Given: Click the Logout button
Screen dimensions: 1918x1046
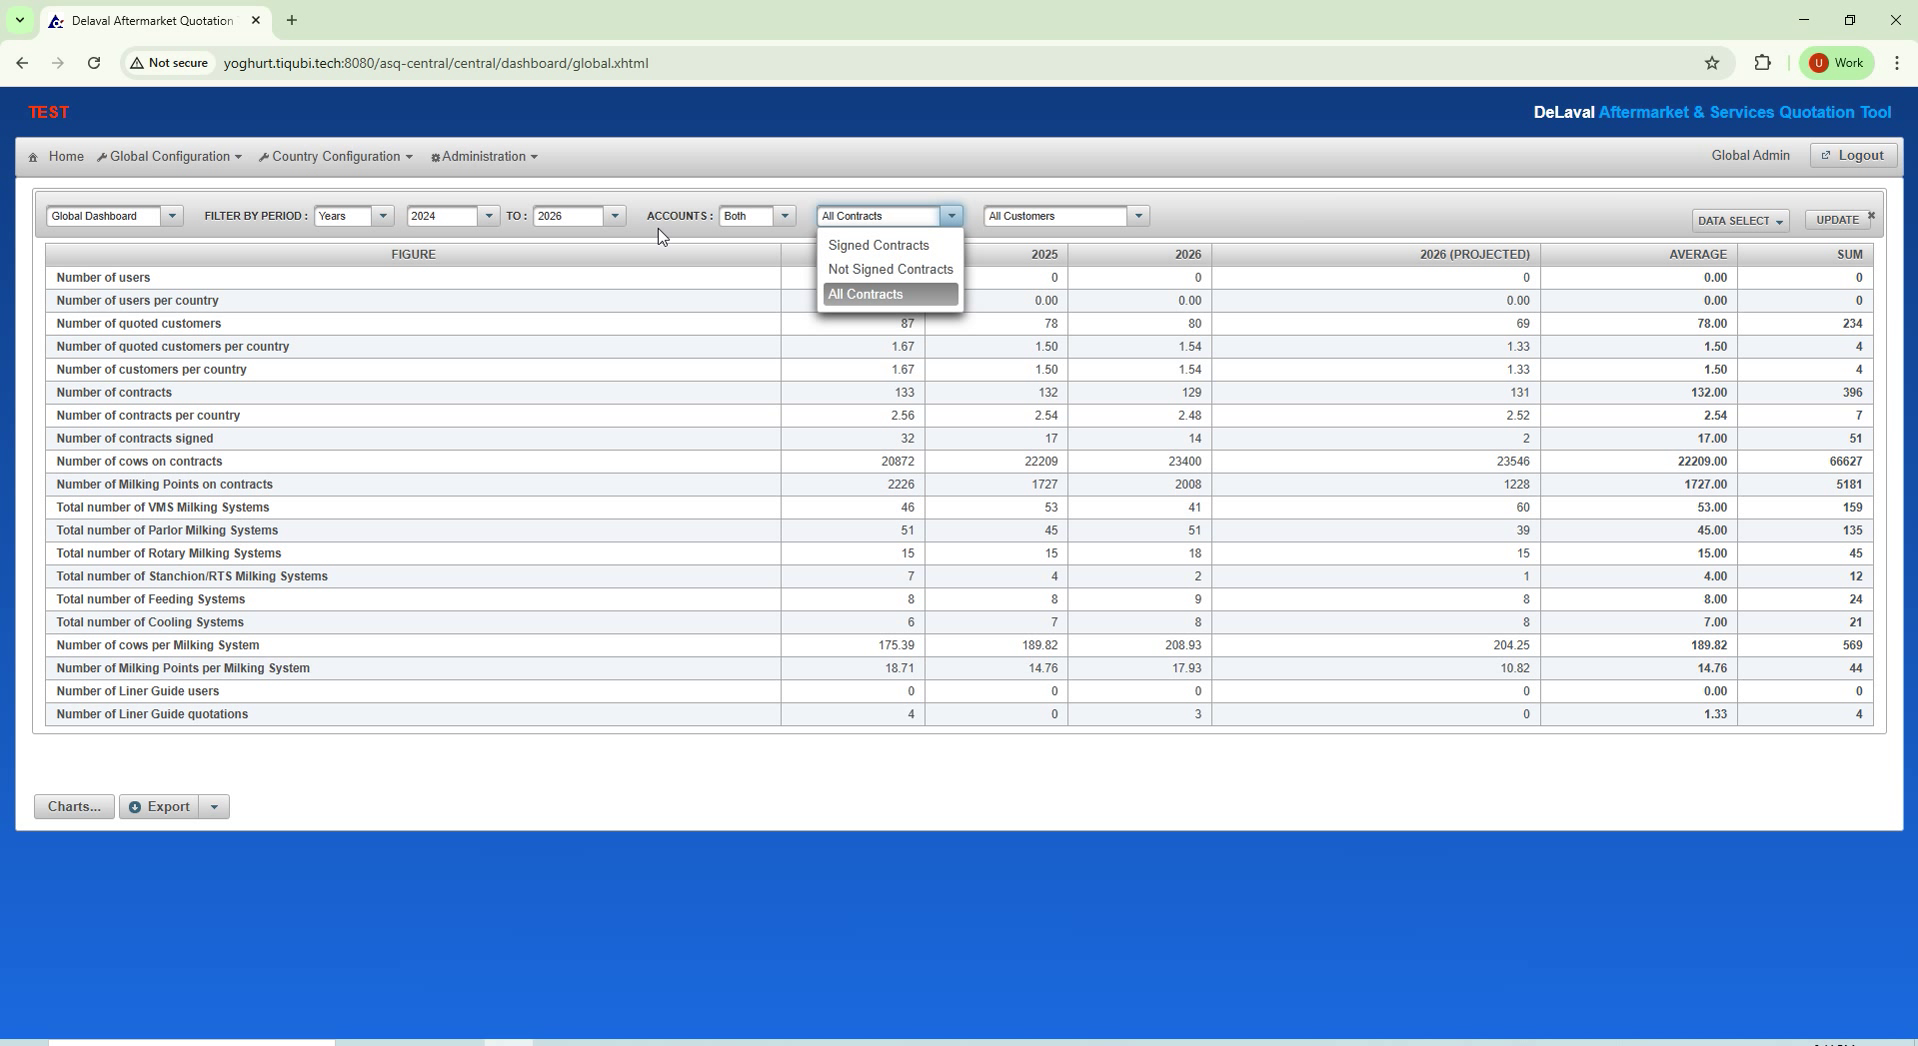Looking at the screenshot, I should click(x=1853, y=156).
